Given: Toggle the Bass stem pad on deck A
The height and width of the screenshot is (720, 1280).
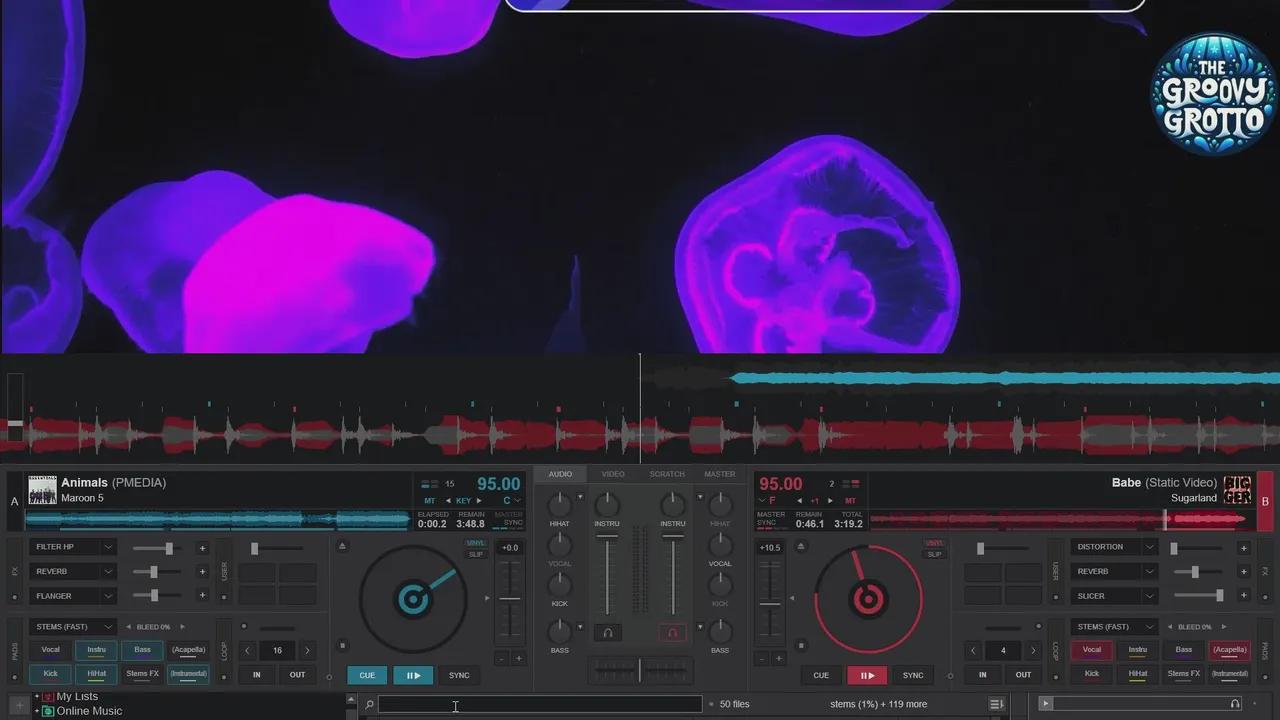Looking at the screenshot, I should [143, 650].
